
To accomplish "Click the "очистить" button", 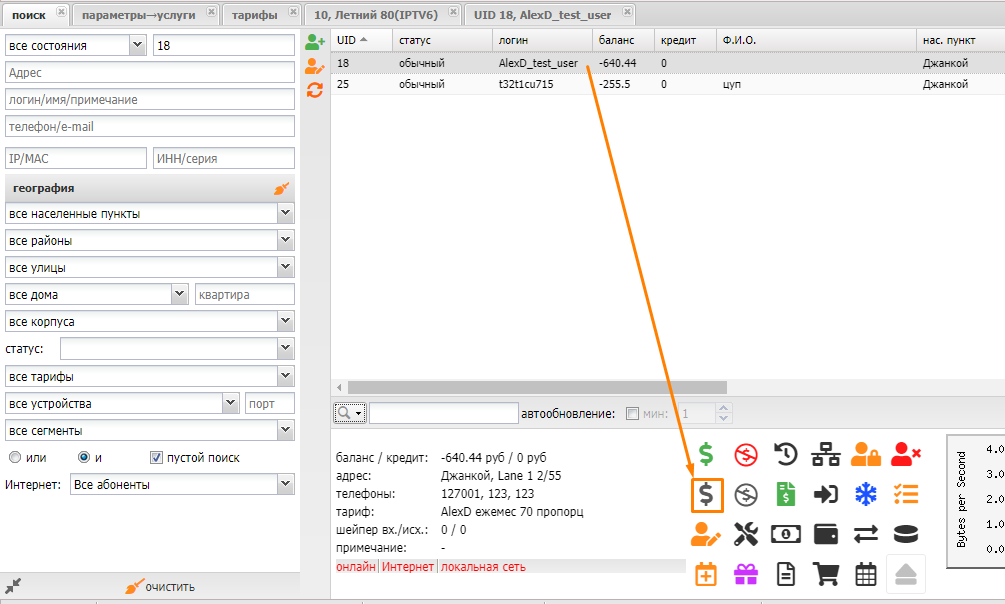I will (x=160, y=587).
